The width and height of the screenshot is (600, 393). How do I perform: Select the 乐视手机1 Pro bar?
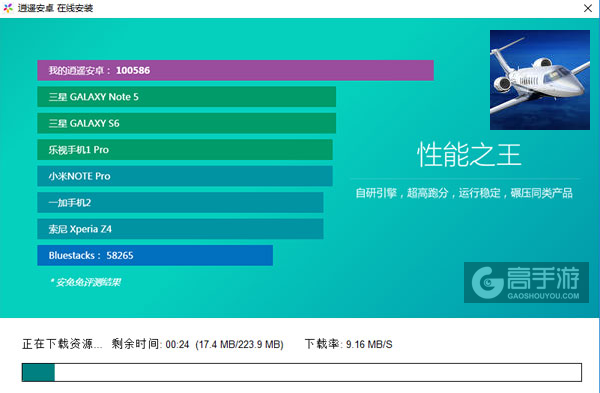pyautogui.click(x=185, y=150)
